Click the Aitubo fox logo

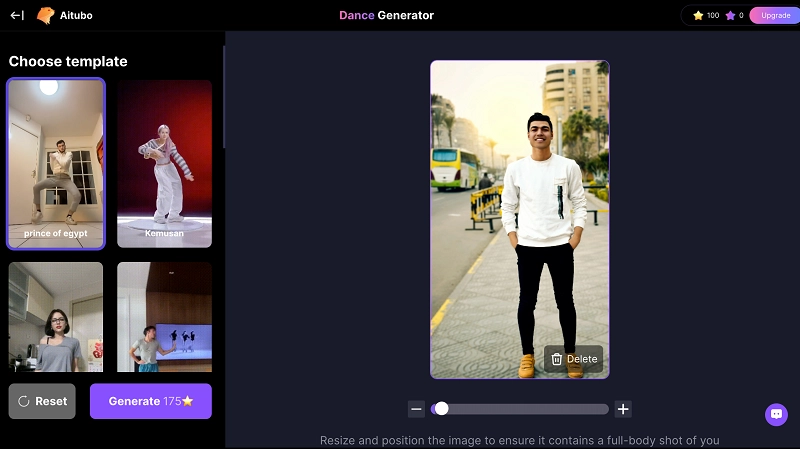(x=46, y=15)
